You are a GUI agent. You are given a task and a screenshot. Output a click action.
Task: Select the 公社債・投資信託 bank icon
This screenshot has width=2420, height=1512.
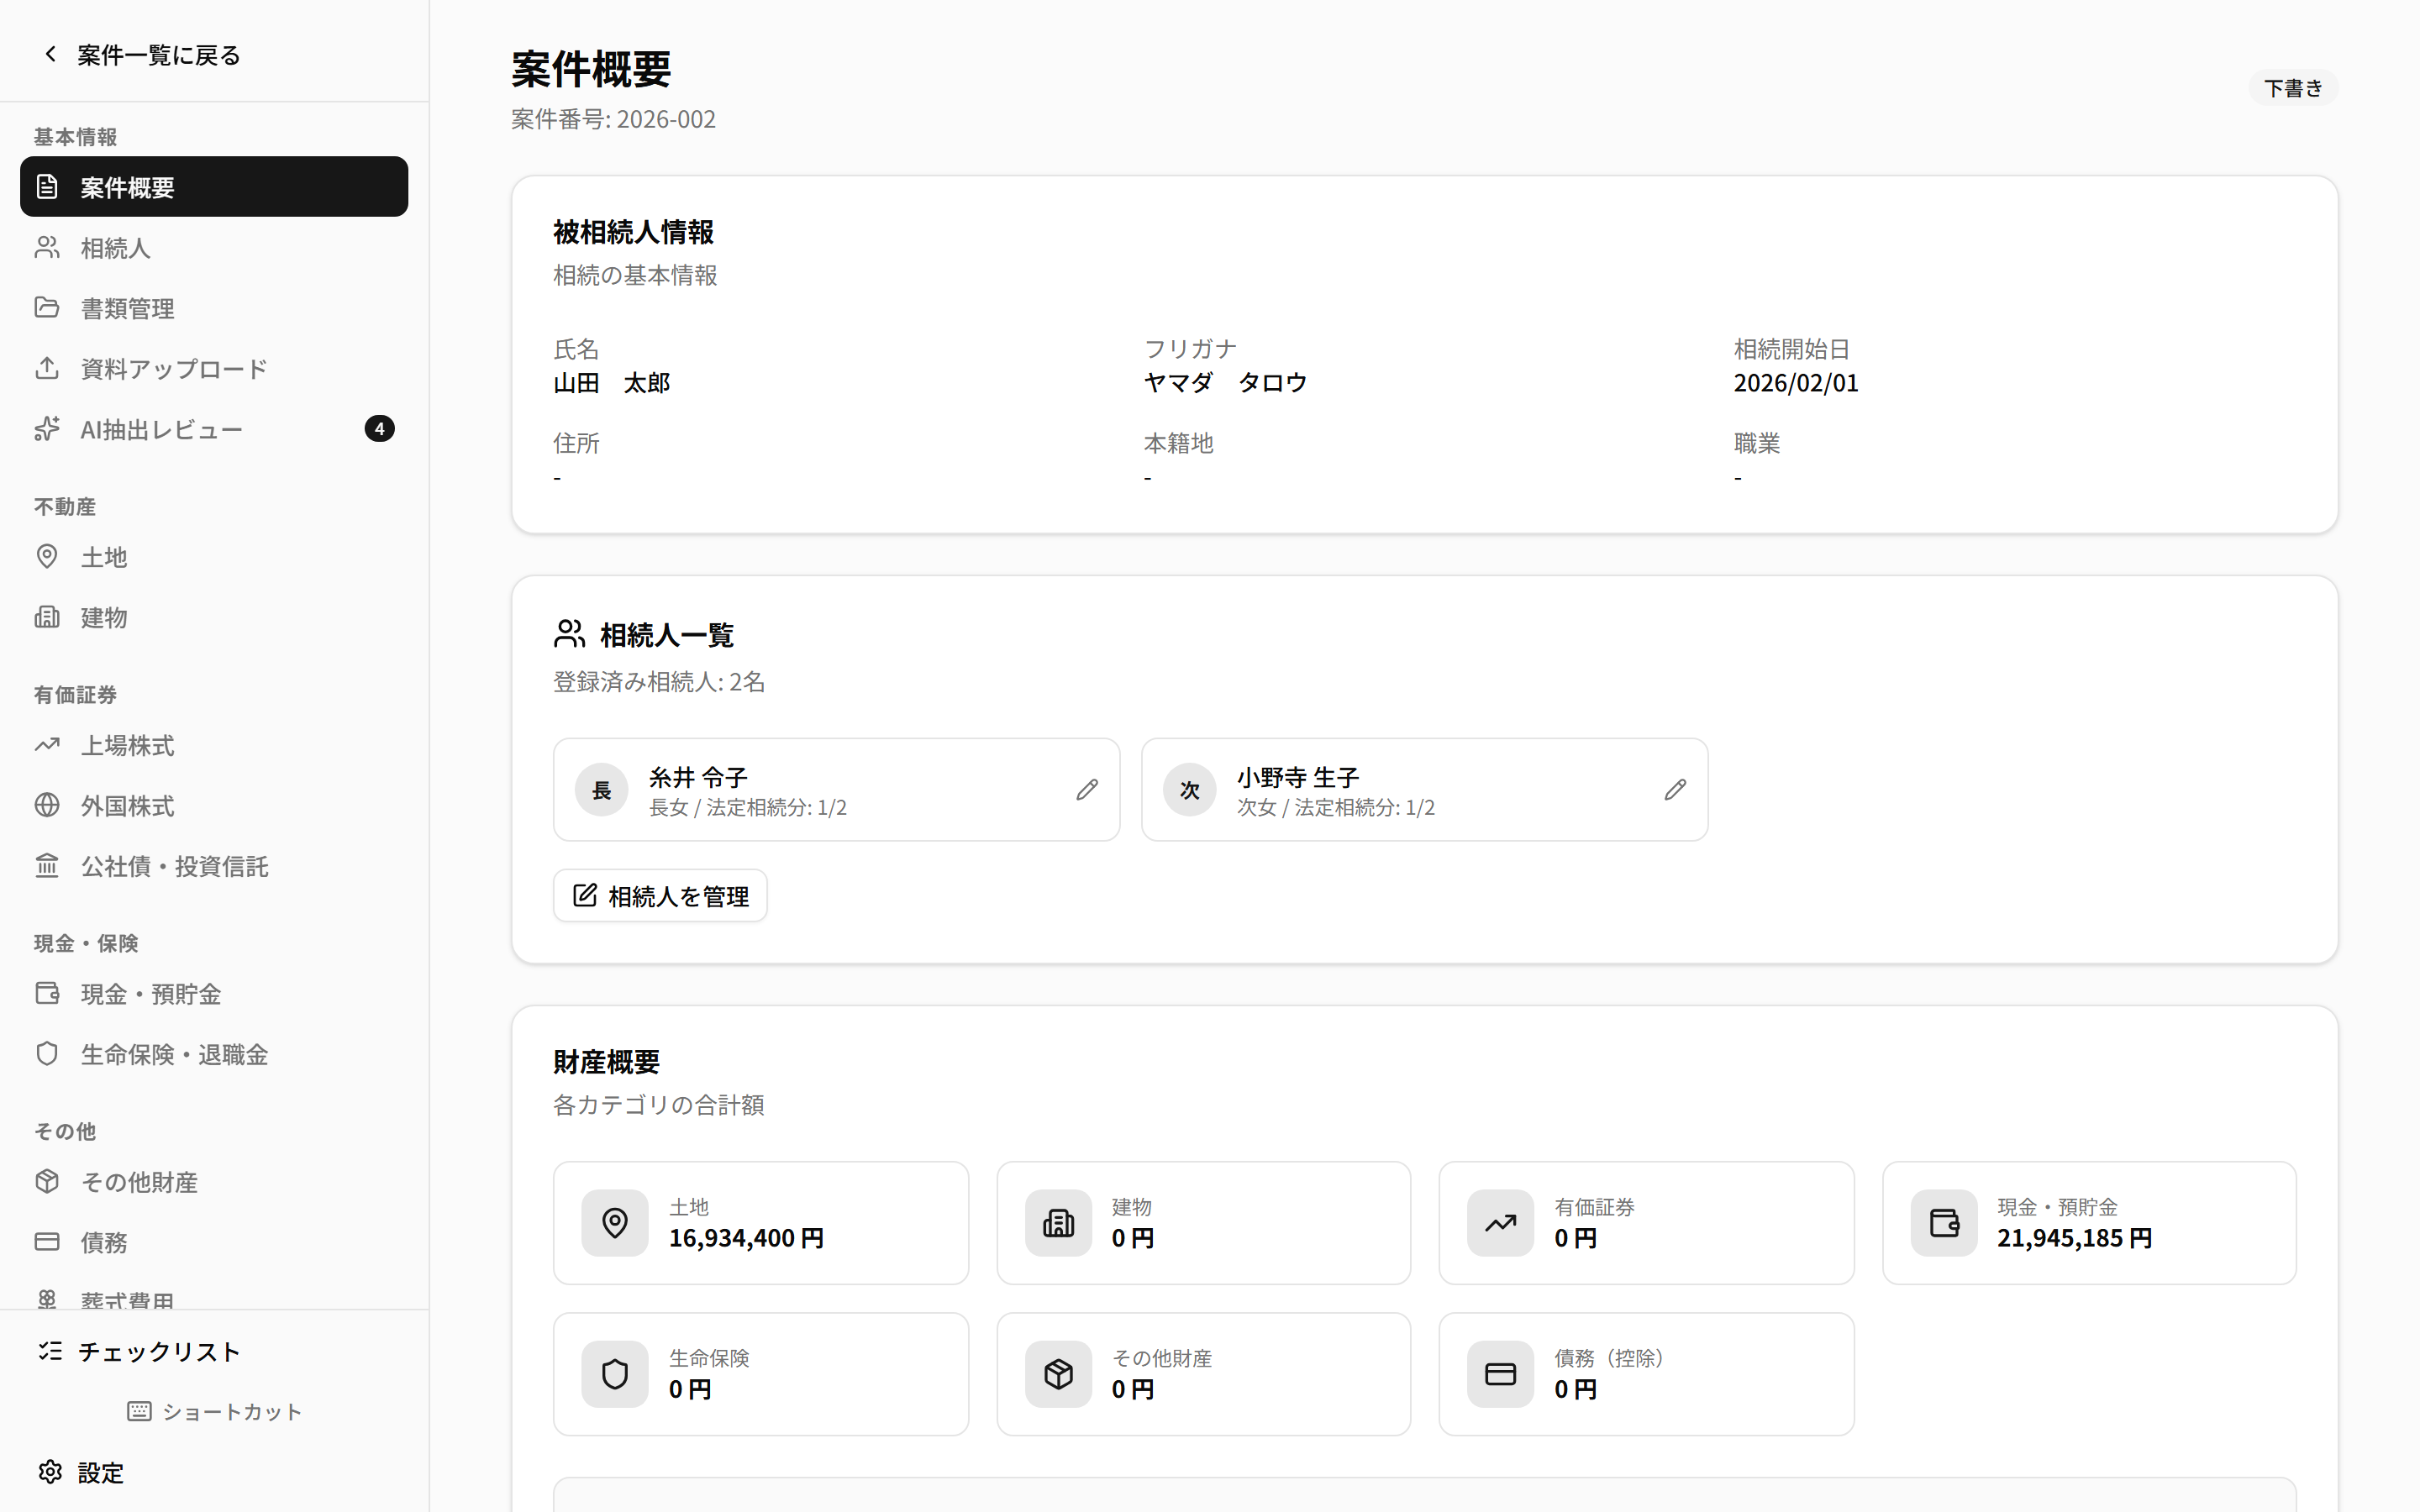click(47, 866)
